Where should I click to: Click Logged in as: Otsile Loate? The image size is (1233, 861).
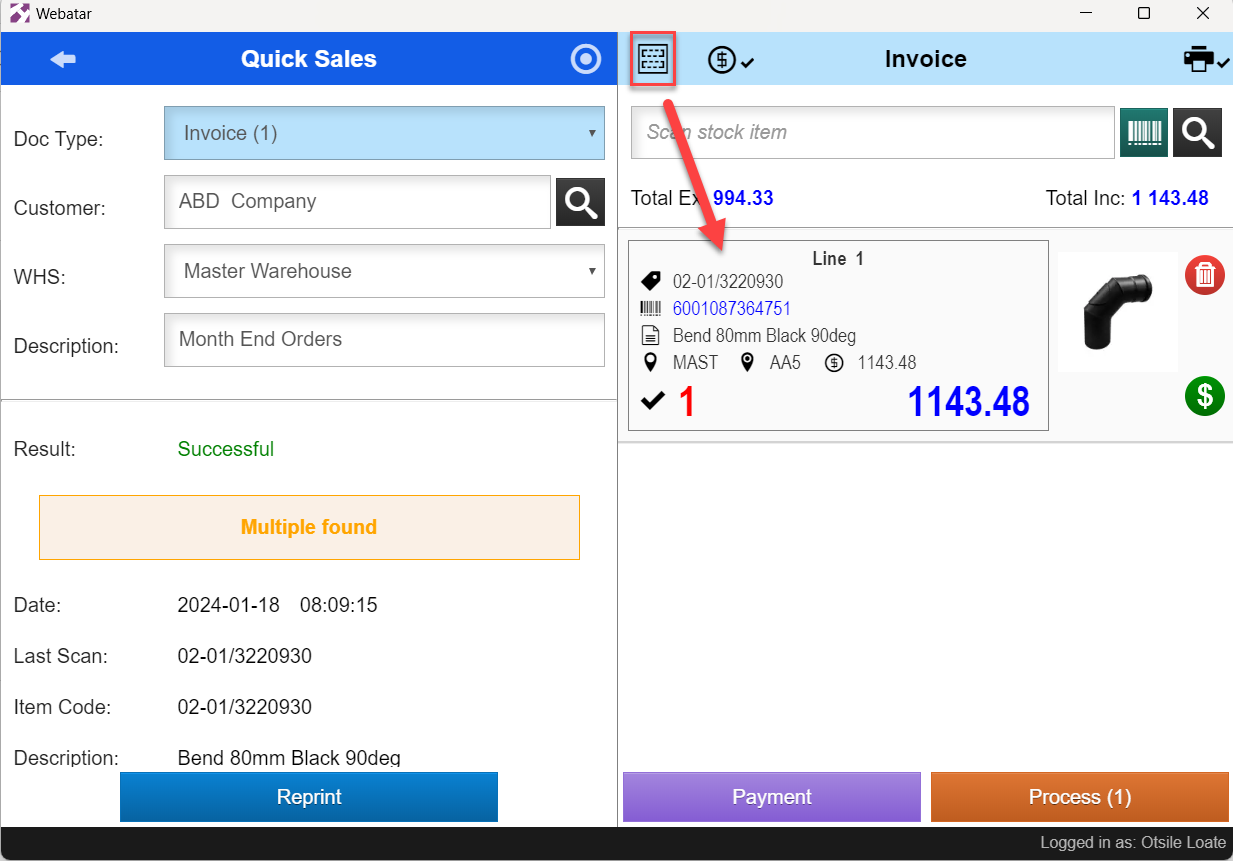point(1133,843)
